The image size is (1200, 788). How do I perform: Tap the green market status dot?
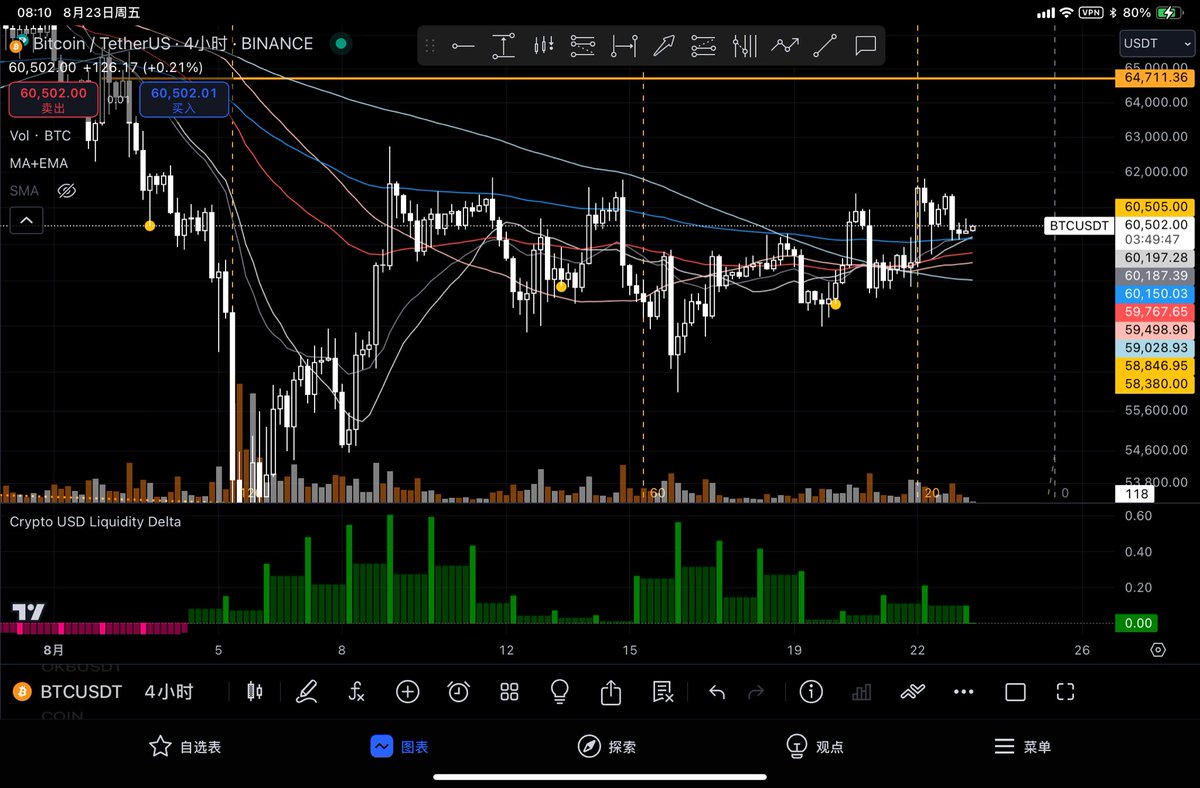341,44
